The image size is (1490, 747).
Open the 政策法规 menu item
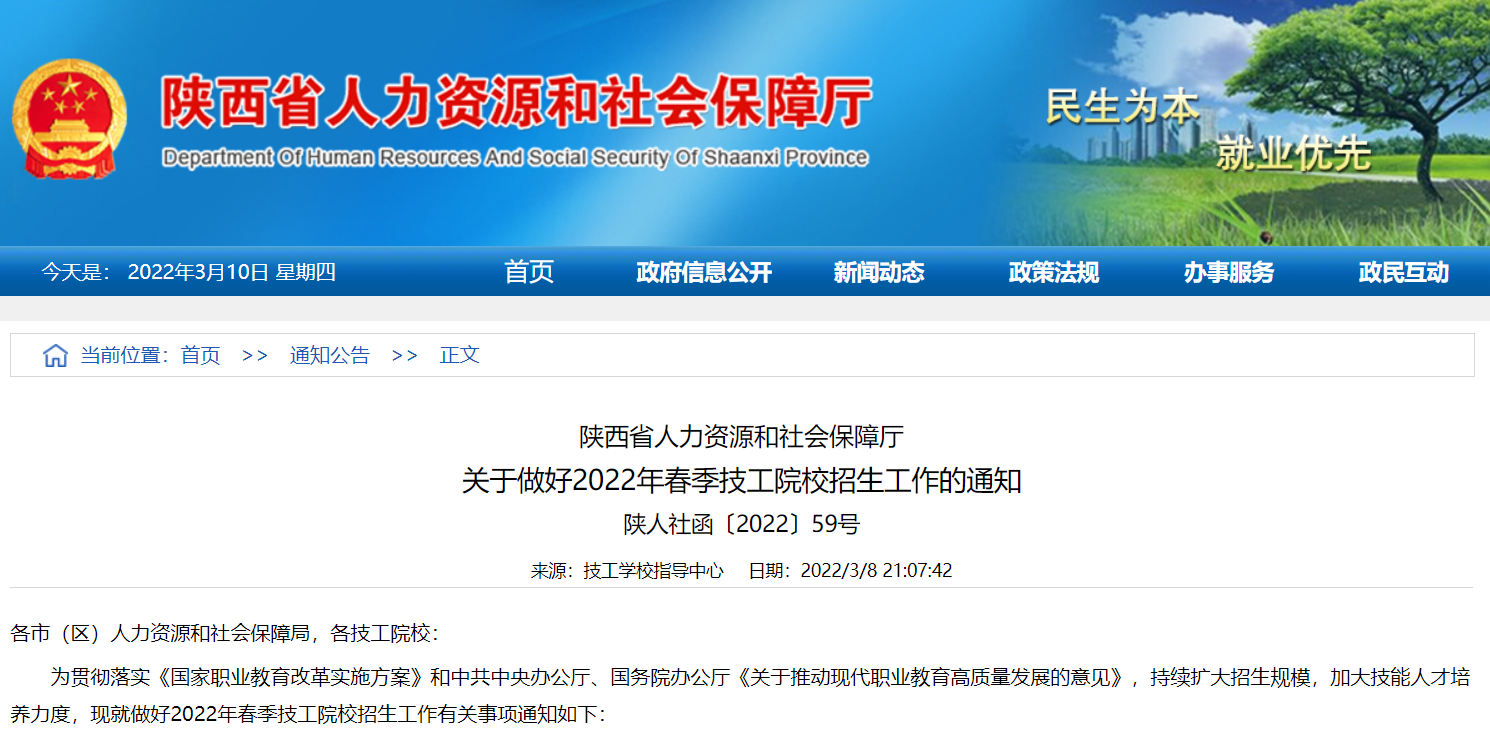pyautogui.click(x=1053, y=272)
